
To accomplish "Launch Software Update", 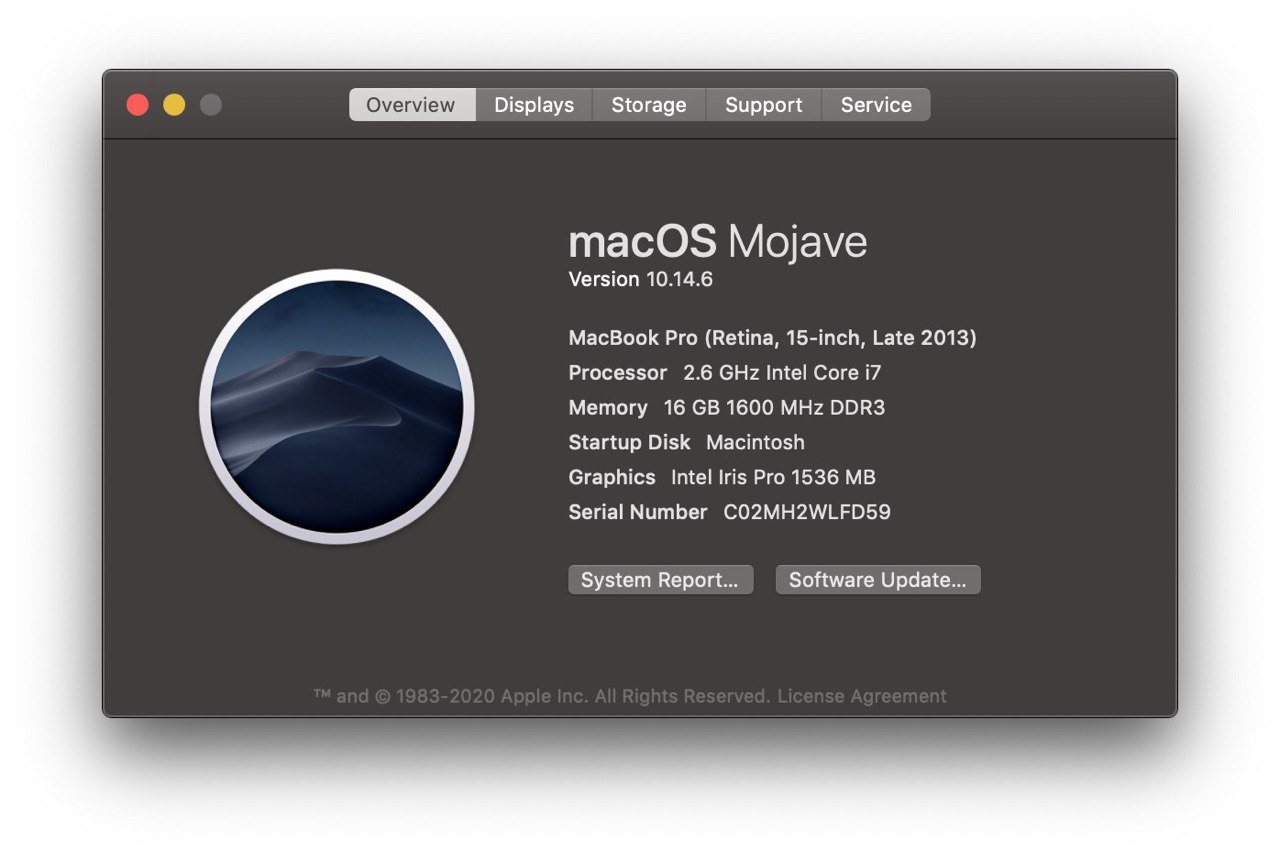I will click(878, 580).
